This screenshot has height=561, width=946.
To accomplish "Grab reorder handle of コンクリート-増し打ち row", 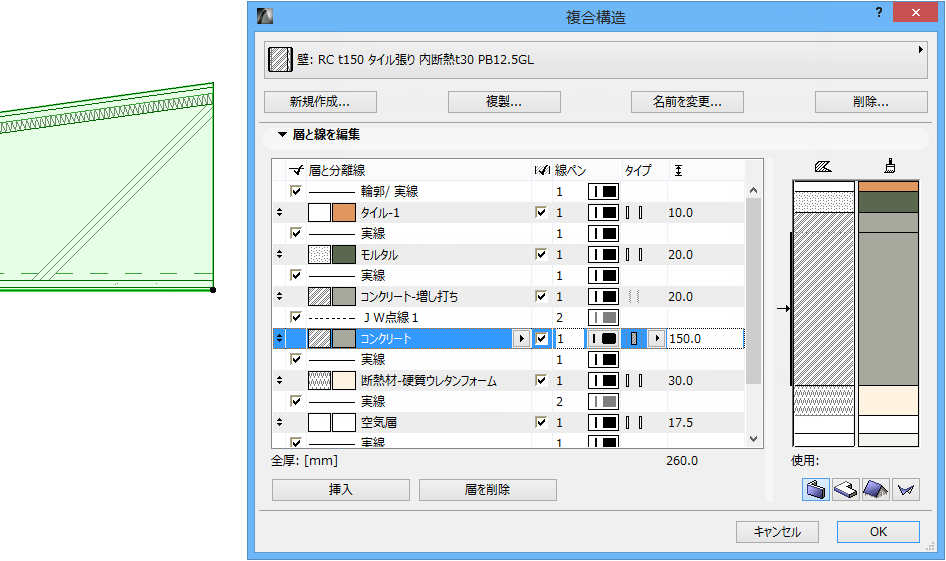I will click(x=279, y=296).
